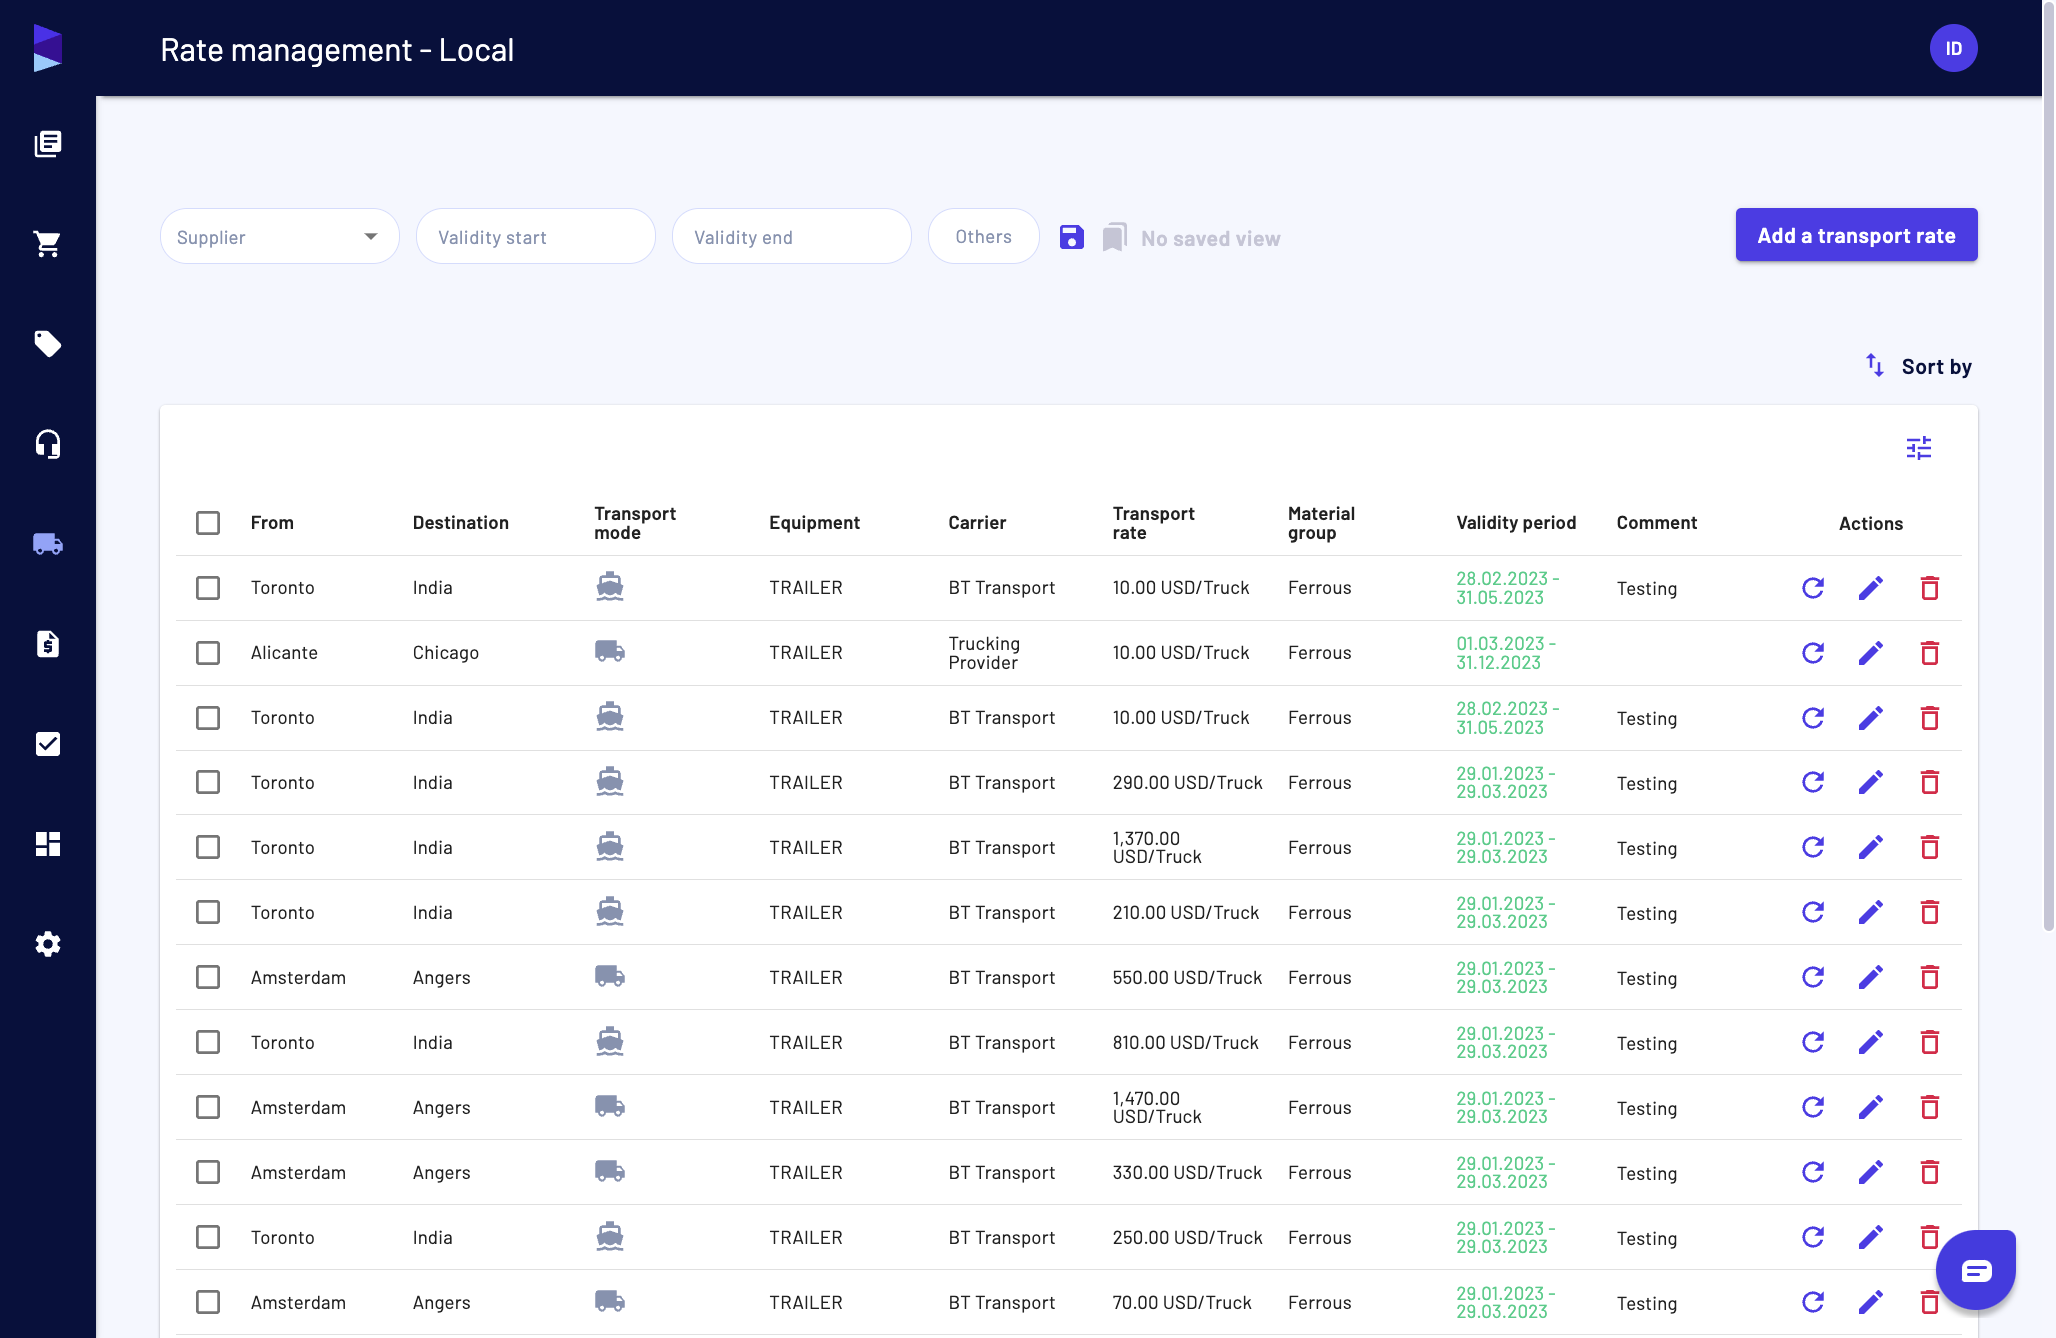Refresh the 810.00 USD/Truck rate row
Screen dimensions: 2056x1338
[1813, 1043]
